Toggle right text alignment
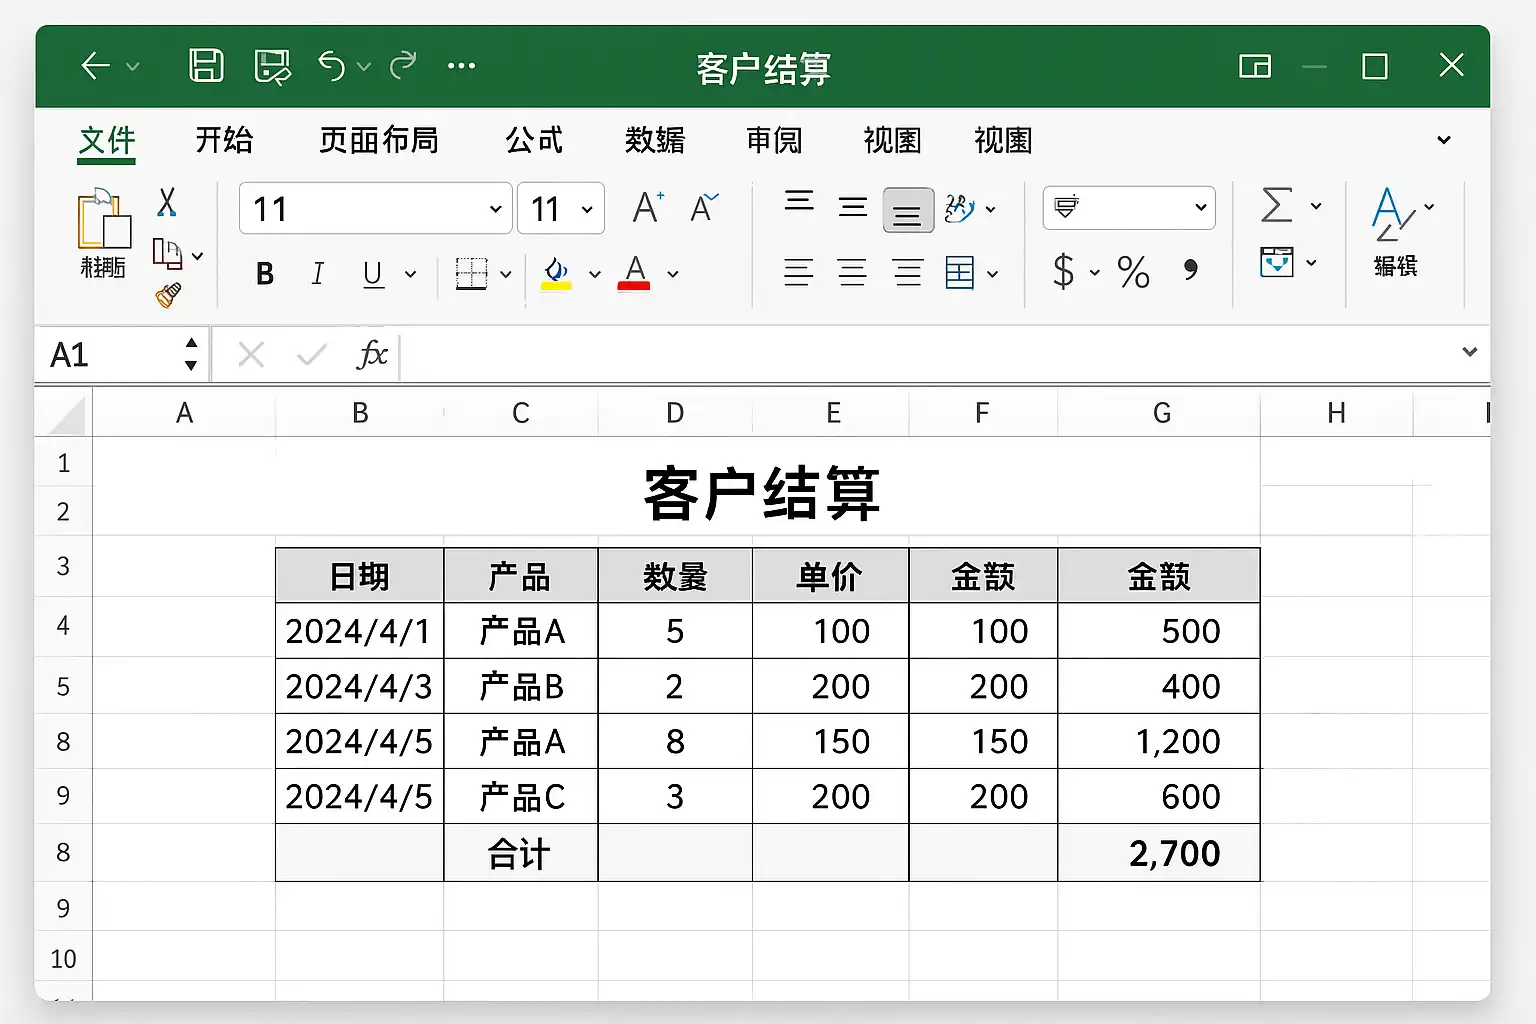Image resolution: width=1536 pixels, height=1024 pixels. (908, 272)
